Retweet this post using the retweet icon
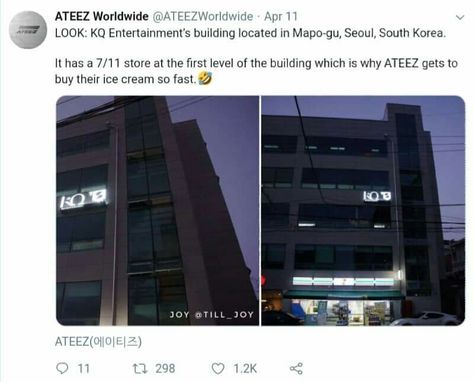 pyautogui.click(x=140, y=369)
